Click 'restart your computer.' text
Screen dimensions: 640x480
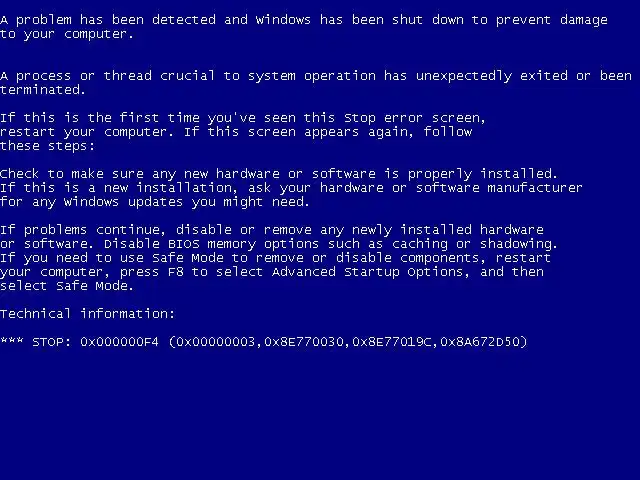(87, 132)
